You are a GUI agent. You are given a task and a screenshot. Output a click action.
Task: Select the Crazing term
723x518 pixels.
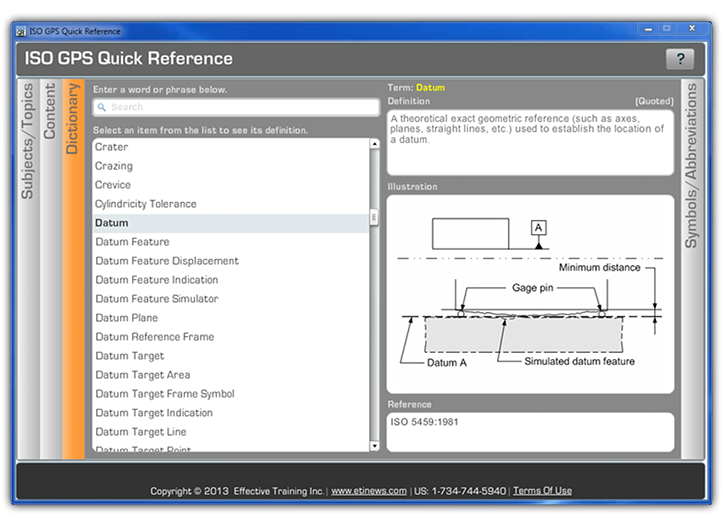(113, 166)
